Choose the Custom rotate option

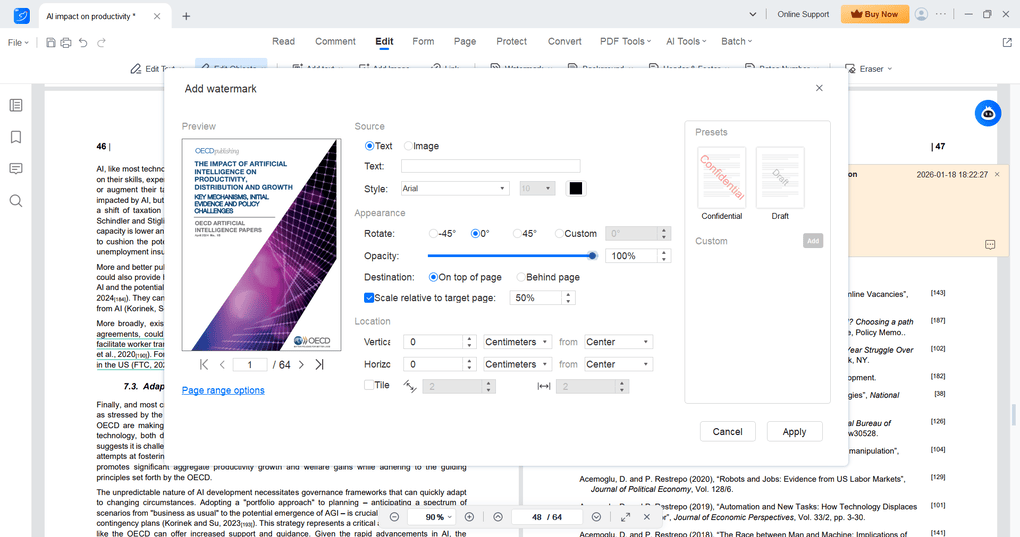559,233
